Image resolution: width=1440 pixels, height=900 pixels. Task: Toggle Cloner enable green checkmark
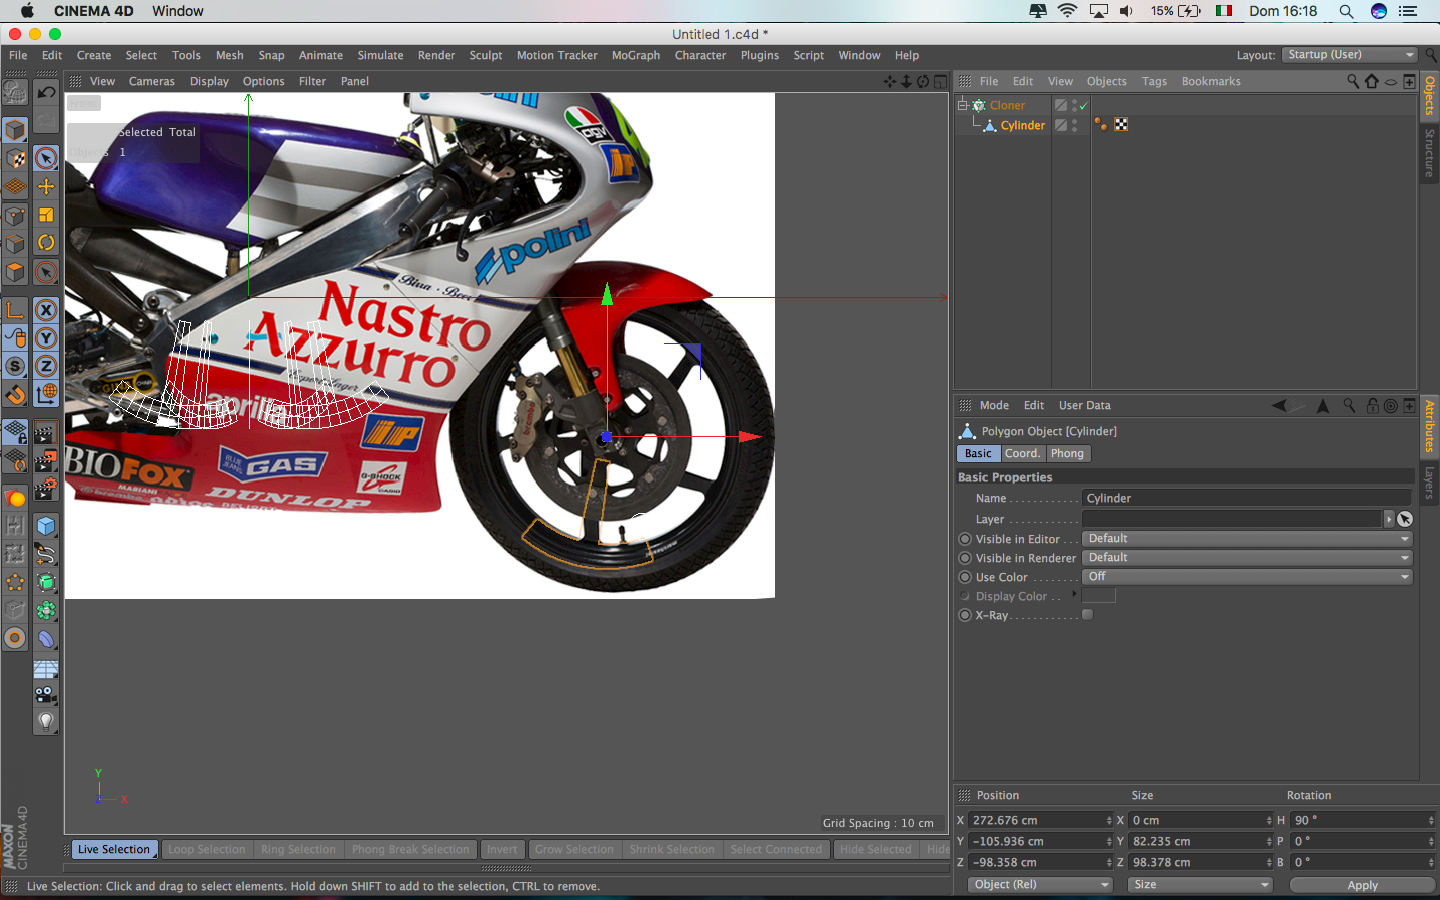(1083, 105)
